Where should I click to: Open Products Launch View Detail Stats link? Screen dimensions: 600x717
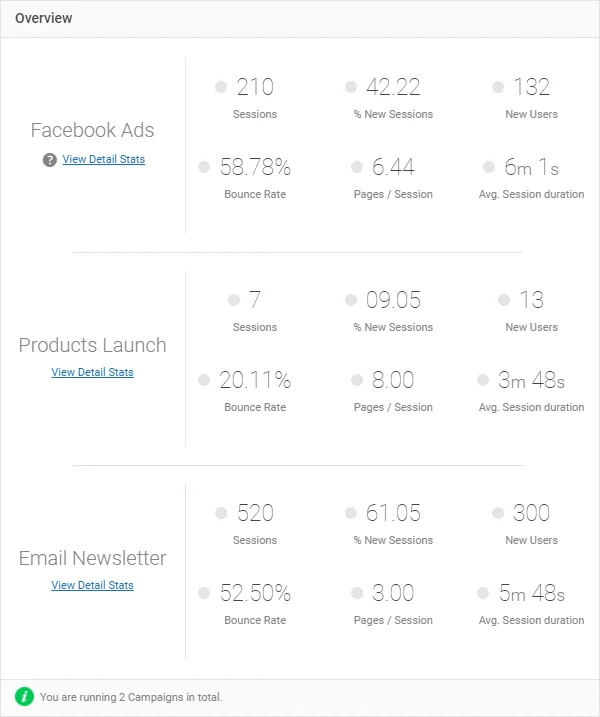(92, 372)
